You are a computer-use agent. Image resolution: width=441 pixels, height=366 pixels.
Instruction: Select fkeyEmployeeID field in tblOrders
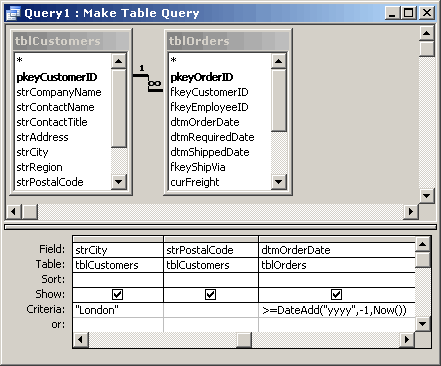coord(209,107)
